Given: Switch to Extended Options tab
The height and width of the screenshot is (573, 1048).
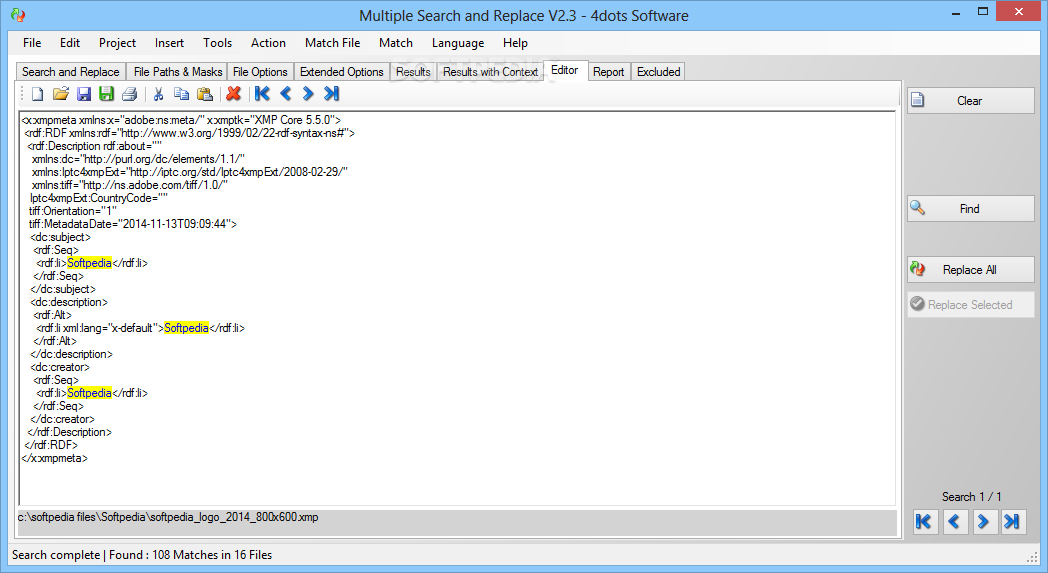Looking at the screenshot, I should [342, 72].
